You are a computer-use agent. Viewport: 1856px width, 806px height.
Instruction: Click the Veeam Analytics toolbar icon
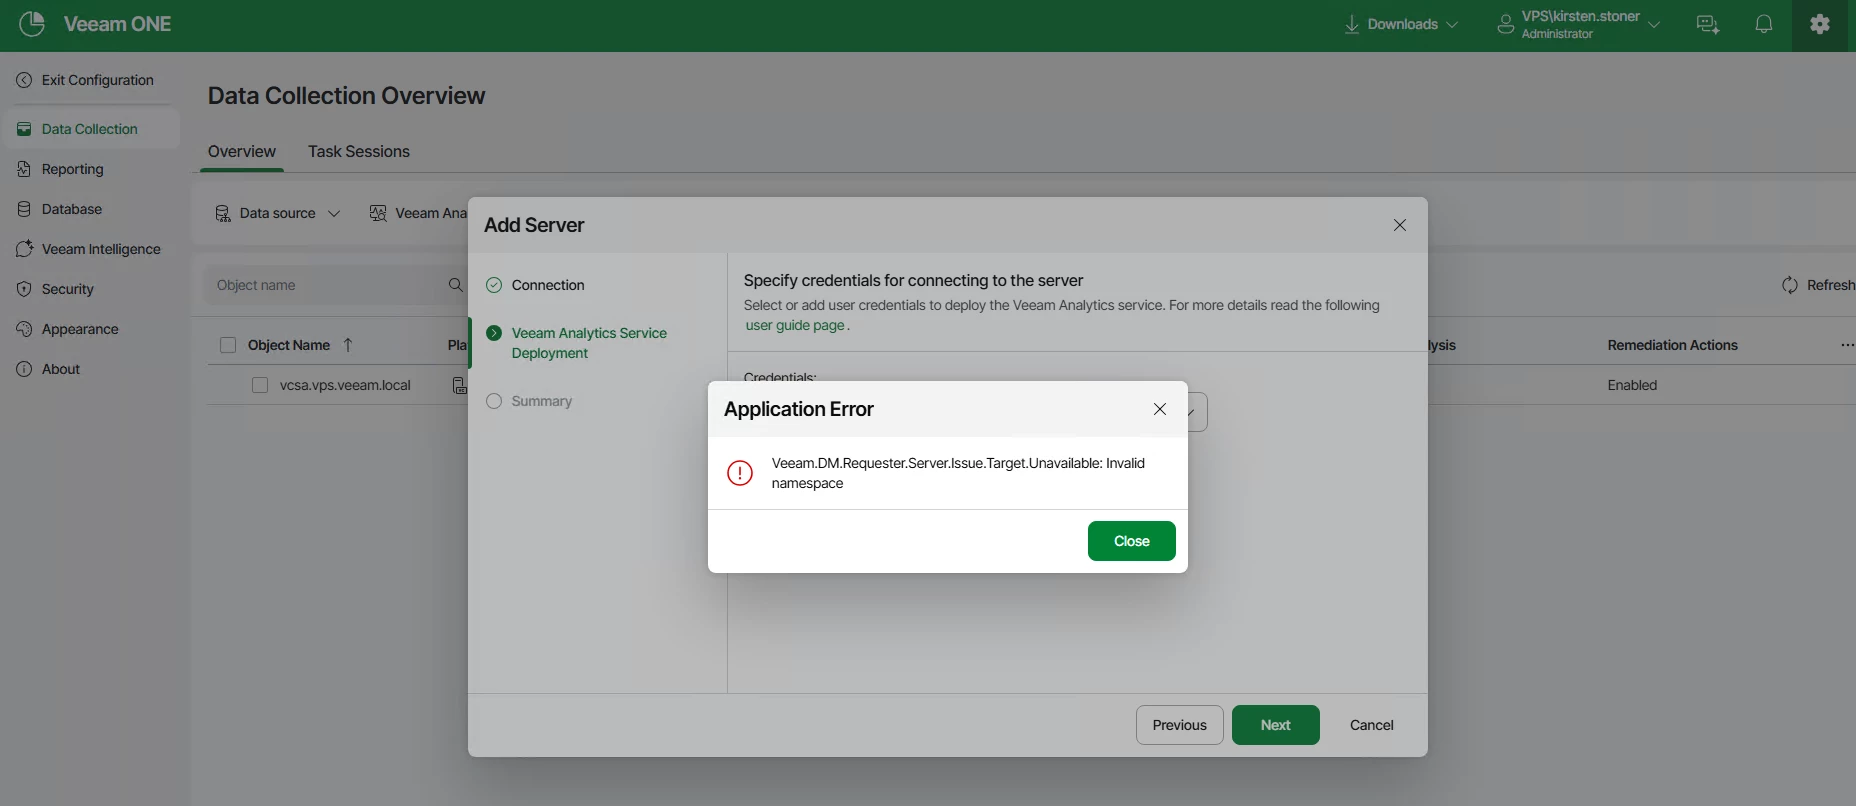coord(378,213)
